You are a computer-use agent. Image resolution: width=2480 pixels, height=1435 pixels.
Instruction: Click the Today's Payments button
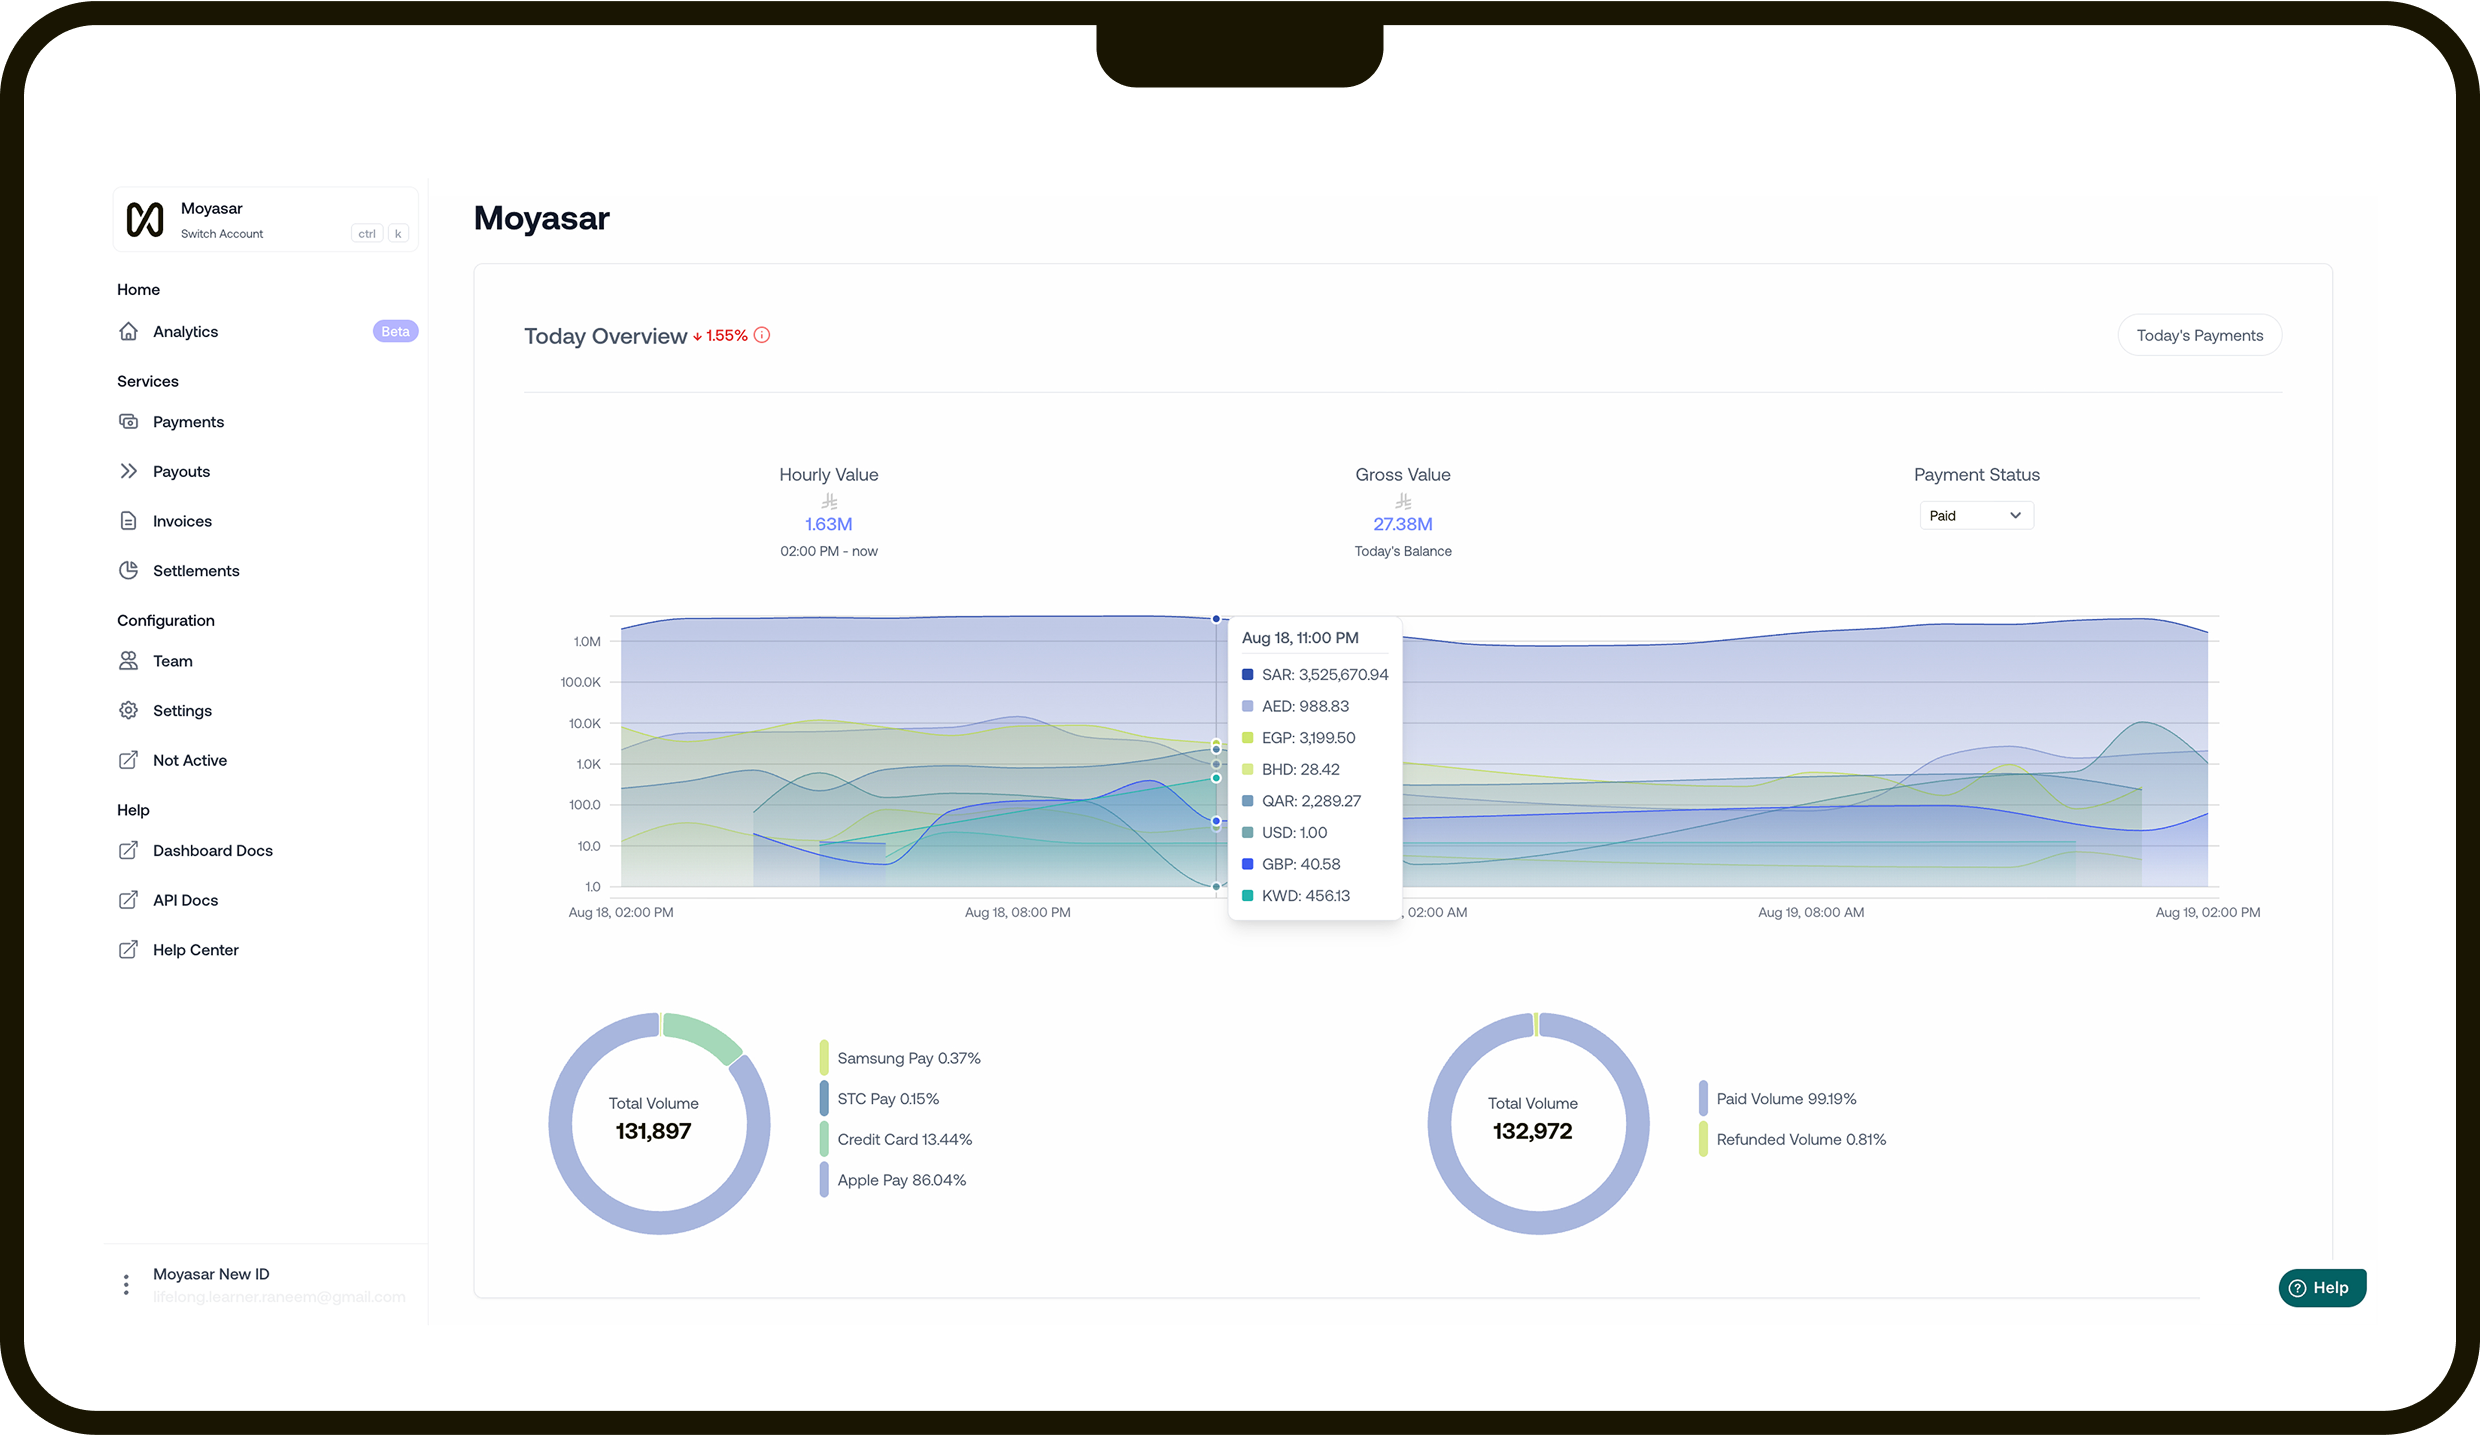[x=2199, y=334]
